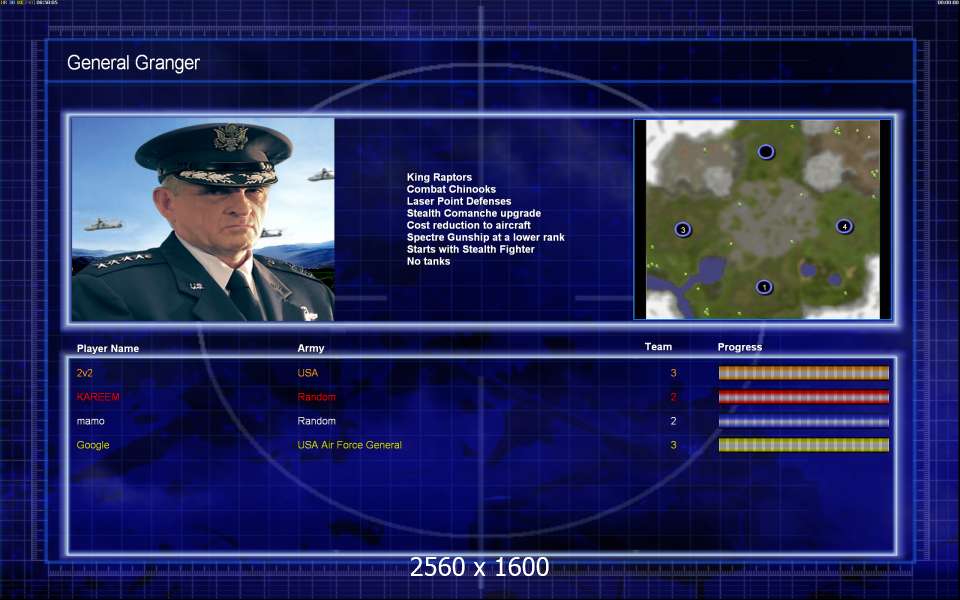The image size is (960, 600).
Task: Click team number in Google's row
Action: click(x=673, y=445)
